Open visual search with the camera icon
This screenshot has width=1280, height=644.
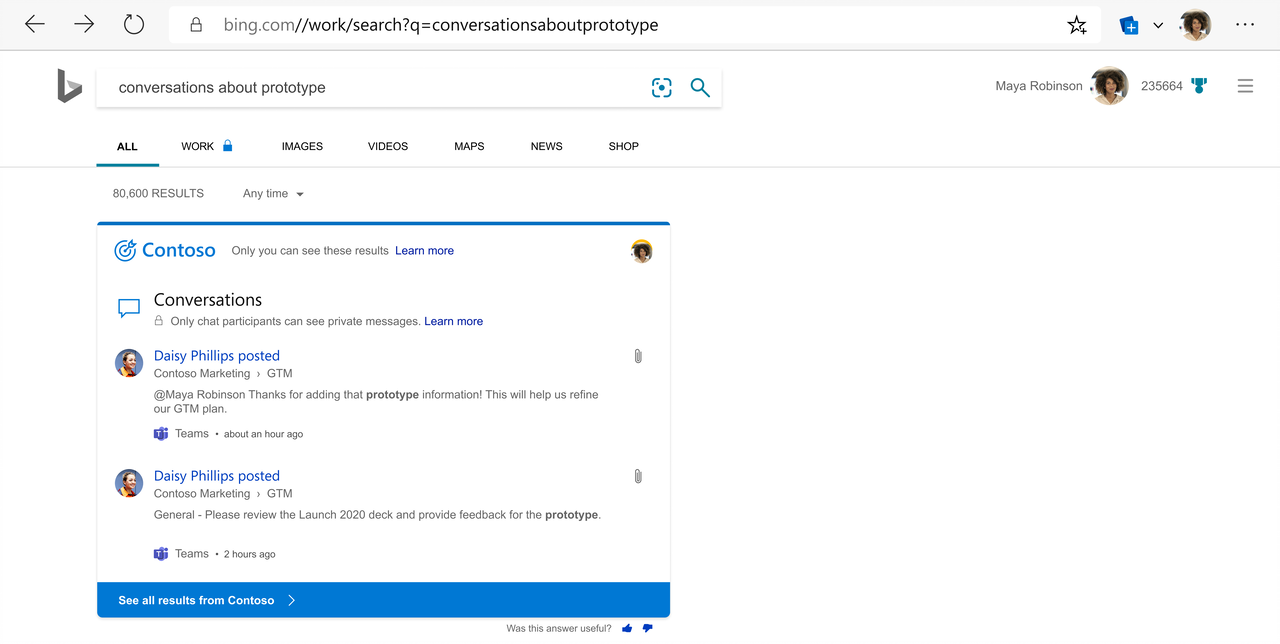coord(661,88)
